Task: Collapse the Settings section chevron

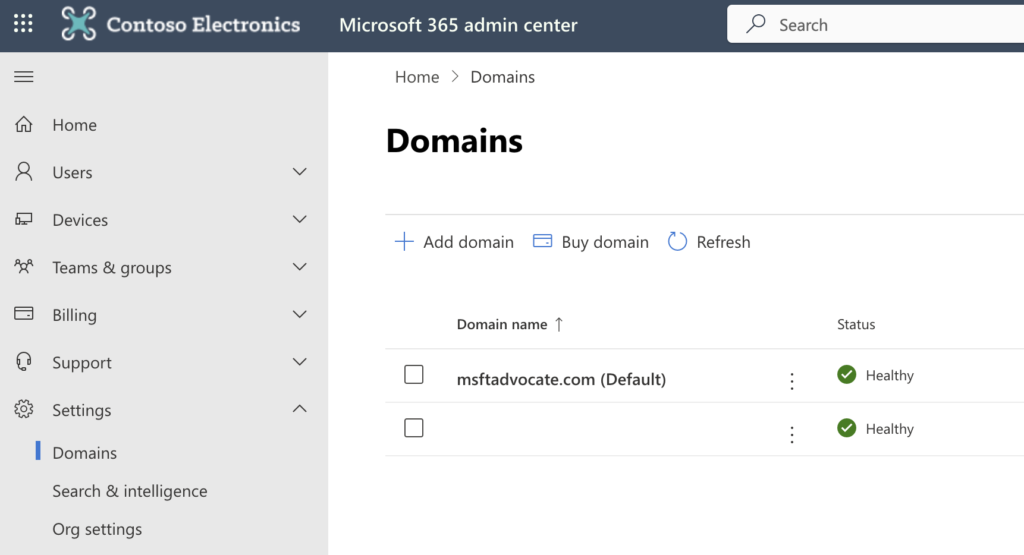Action: click(x=299, y=409)
